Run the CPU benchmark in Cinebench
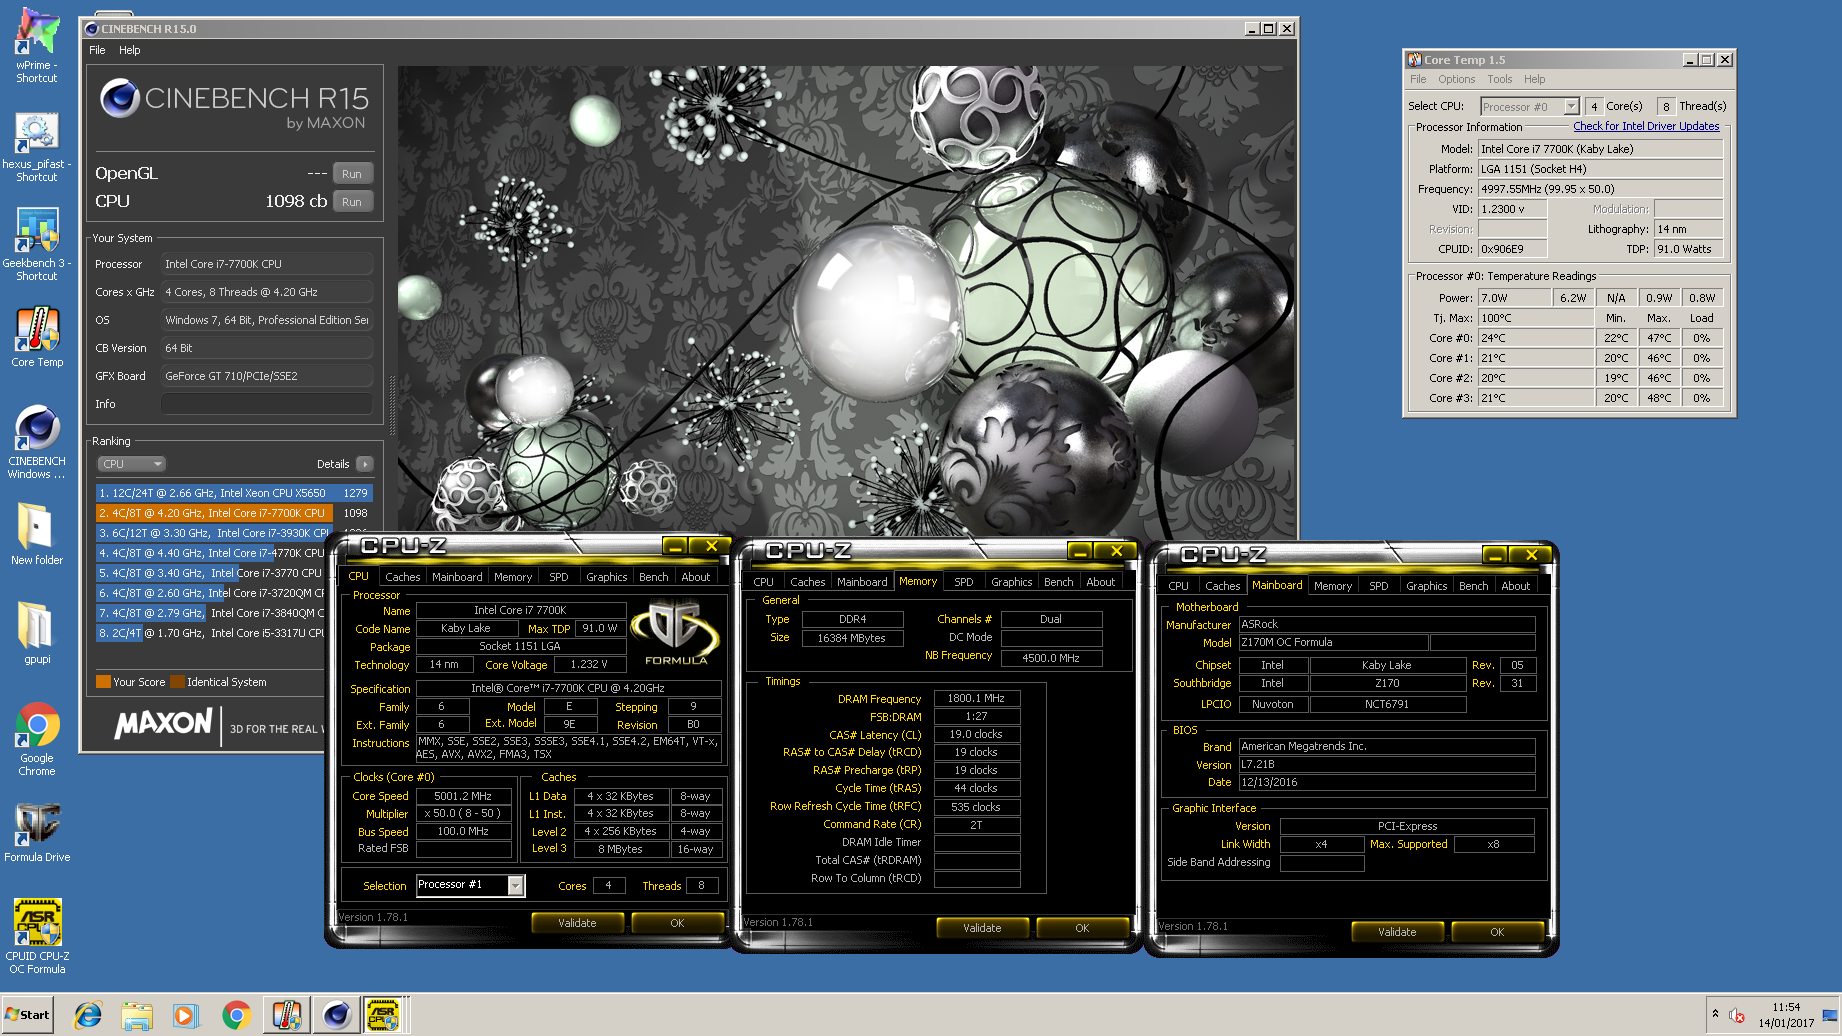 352,202
